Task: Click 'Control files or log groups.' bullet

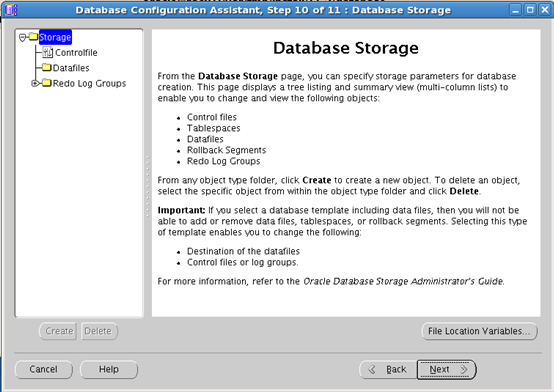Action: (x=242, y=262)
